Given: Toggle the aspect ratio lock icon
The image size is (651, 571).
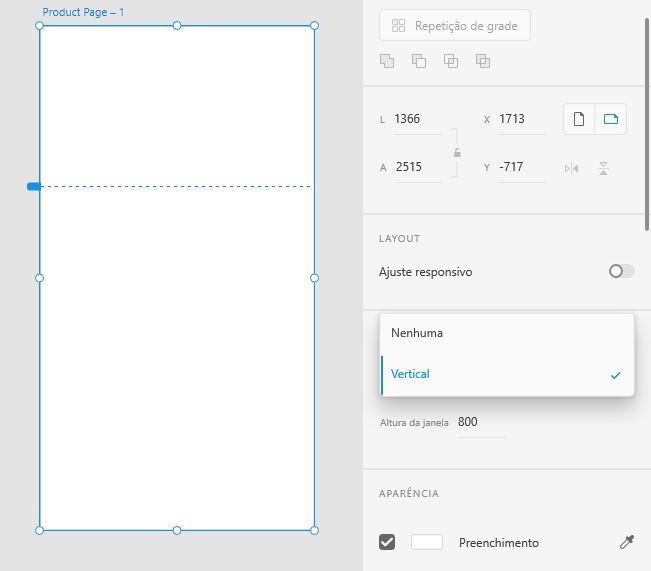Looking at the screenshot, I should [457, 152].
